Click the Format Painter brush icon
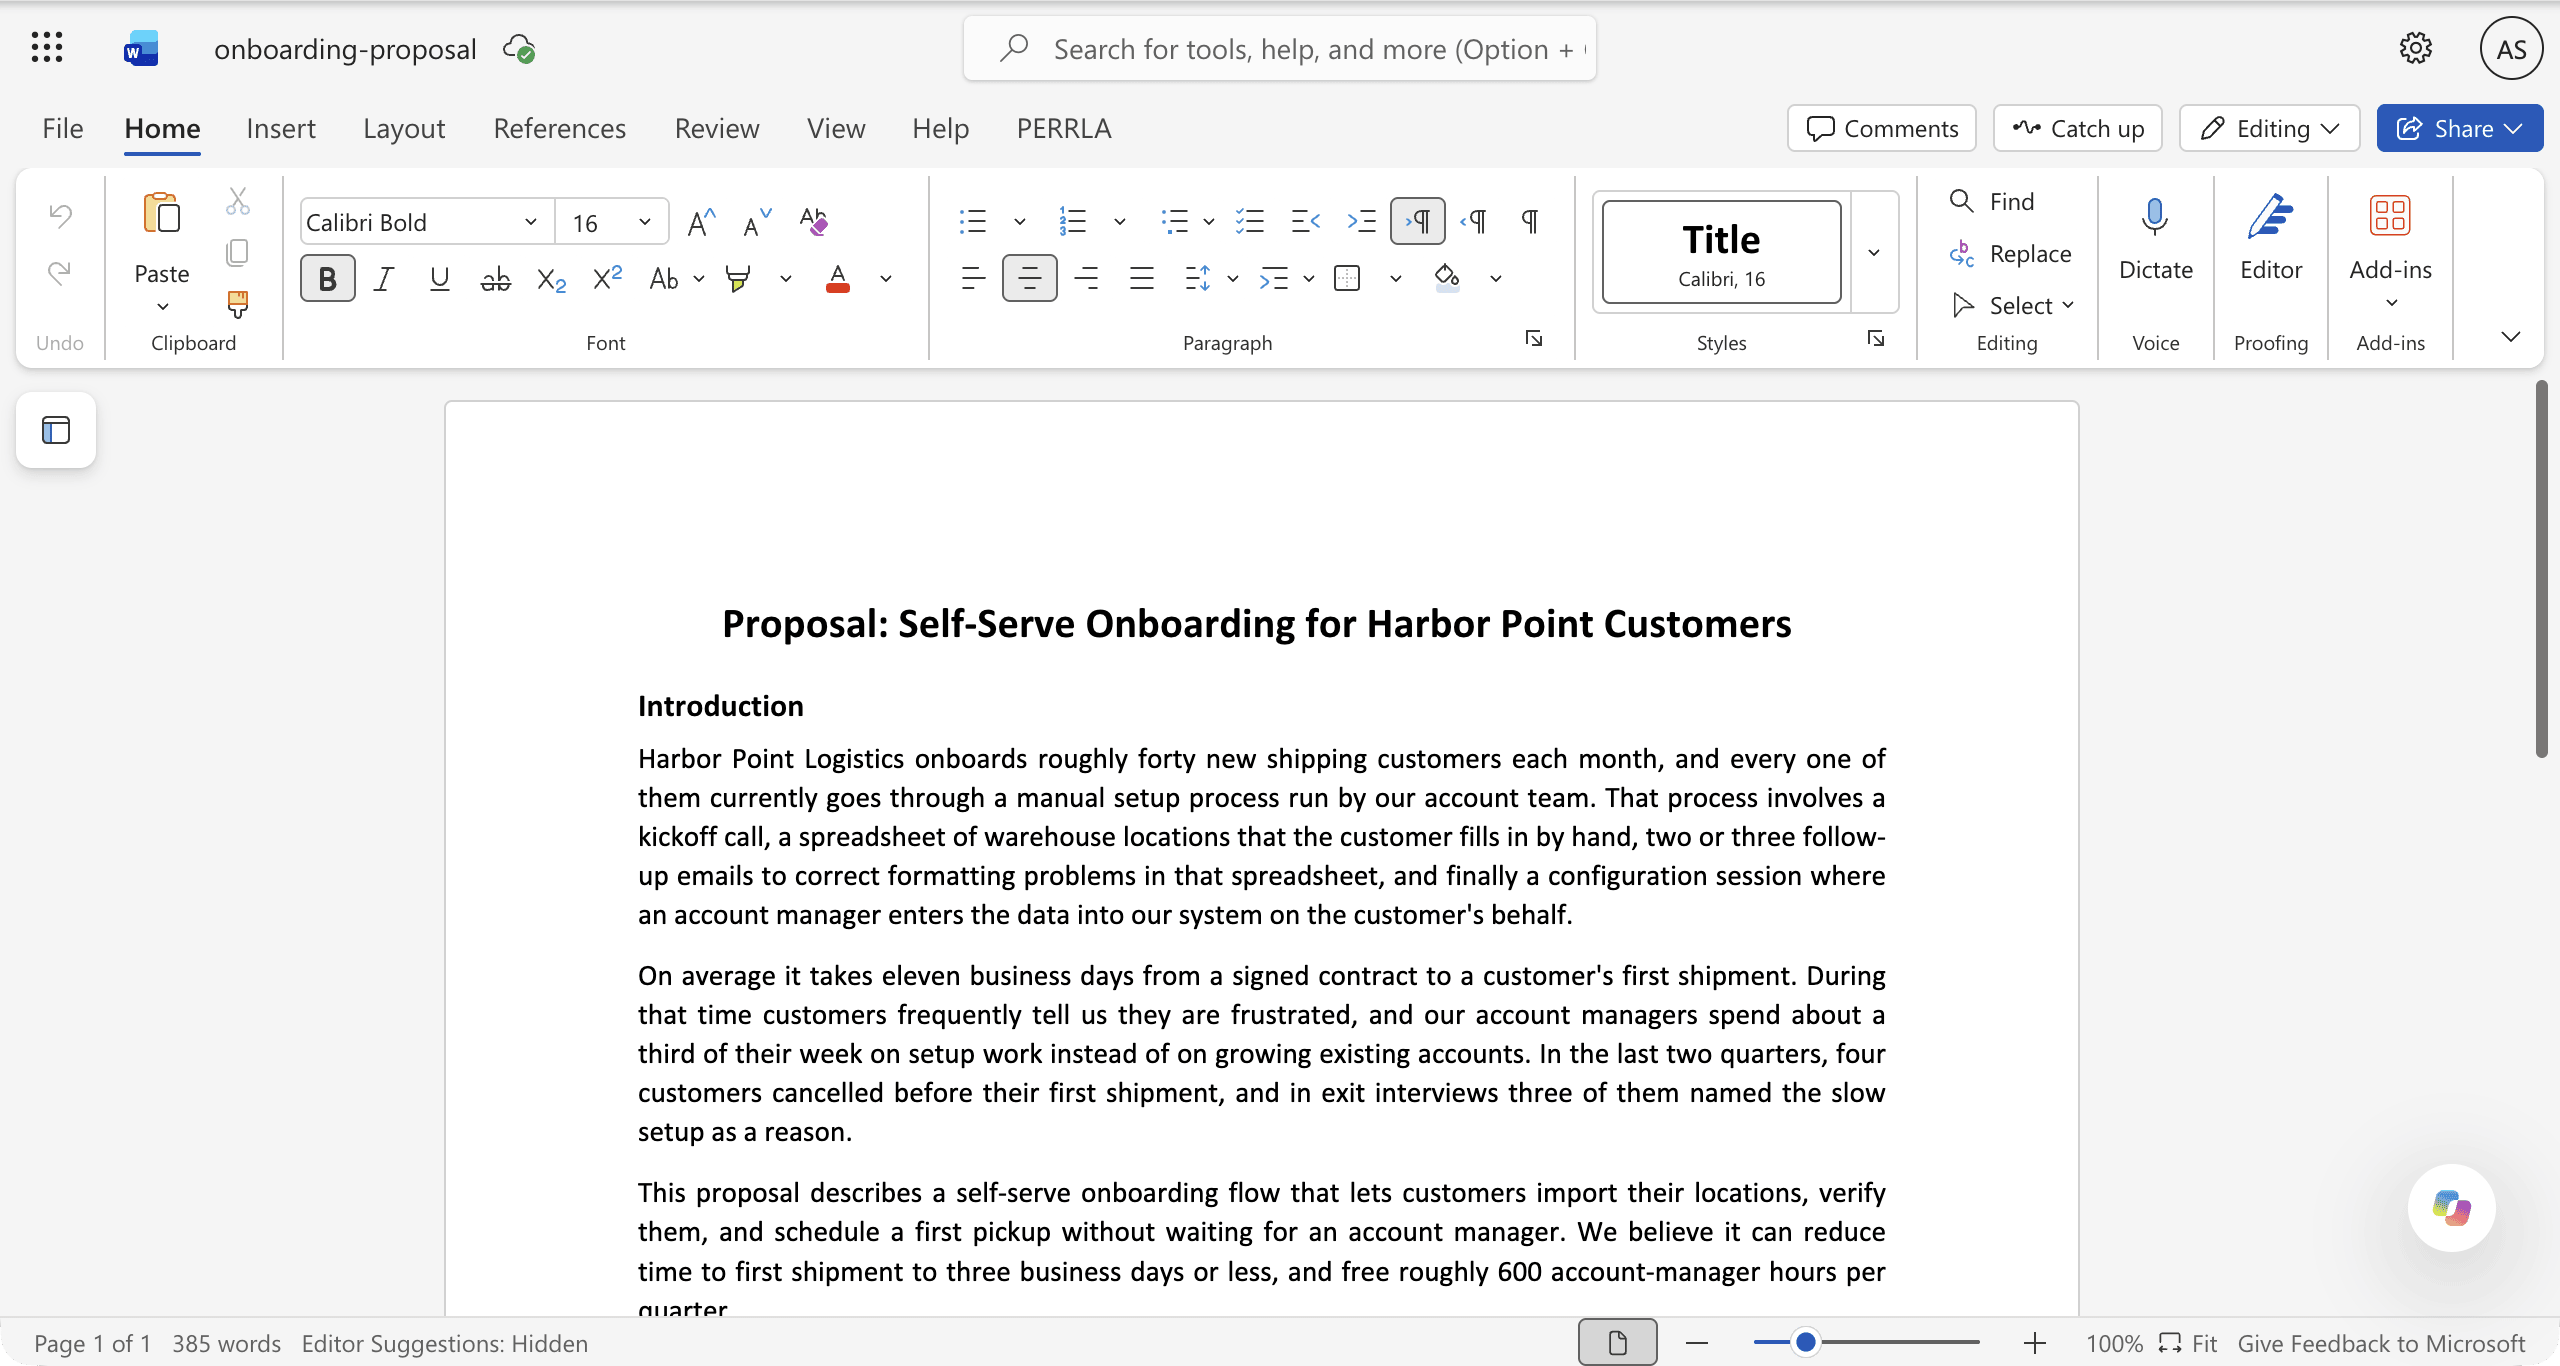Viewport: 2560px width, 1366px height. tap(237, 304)
